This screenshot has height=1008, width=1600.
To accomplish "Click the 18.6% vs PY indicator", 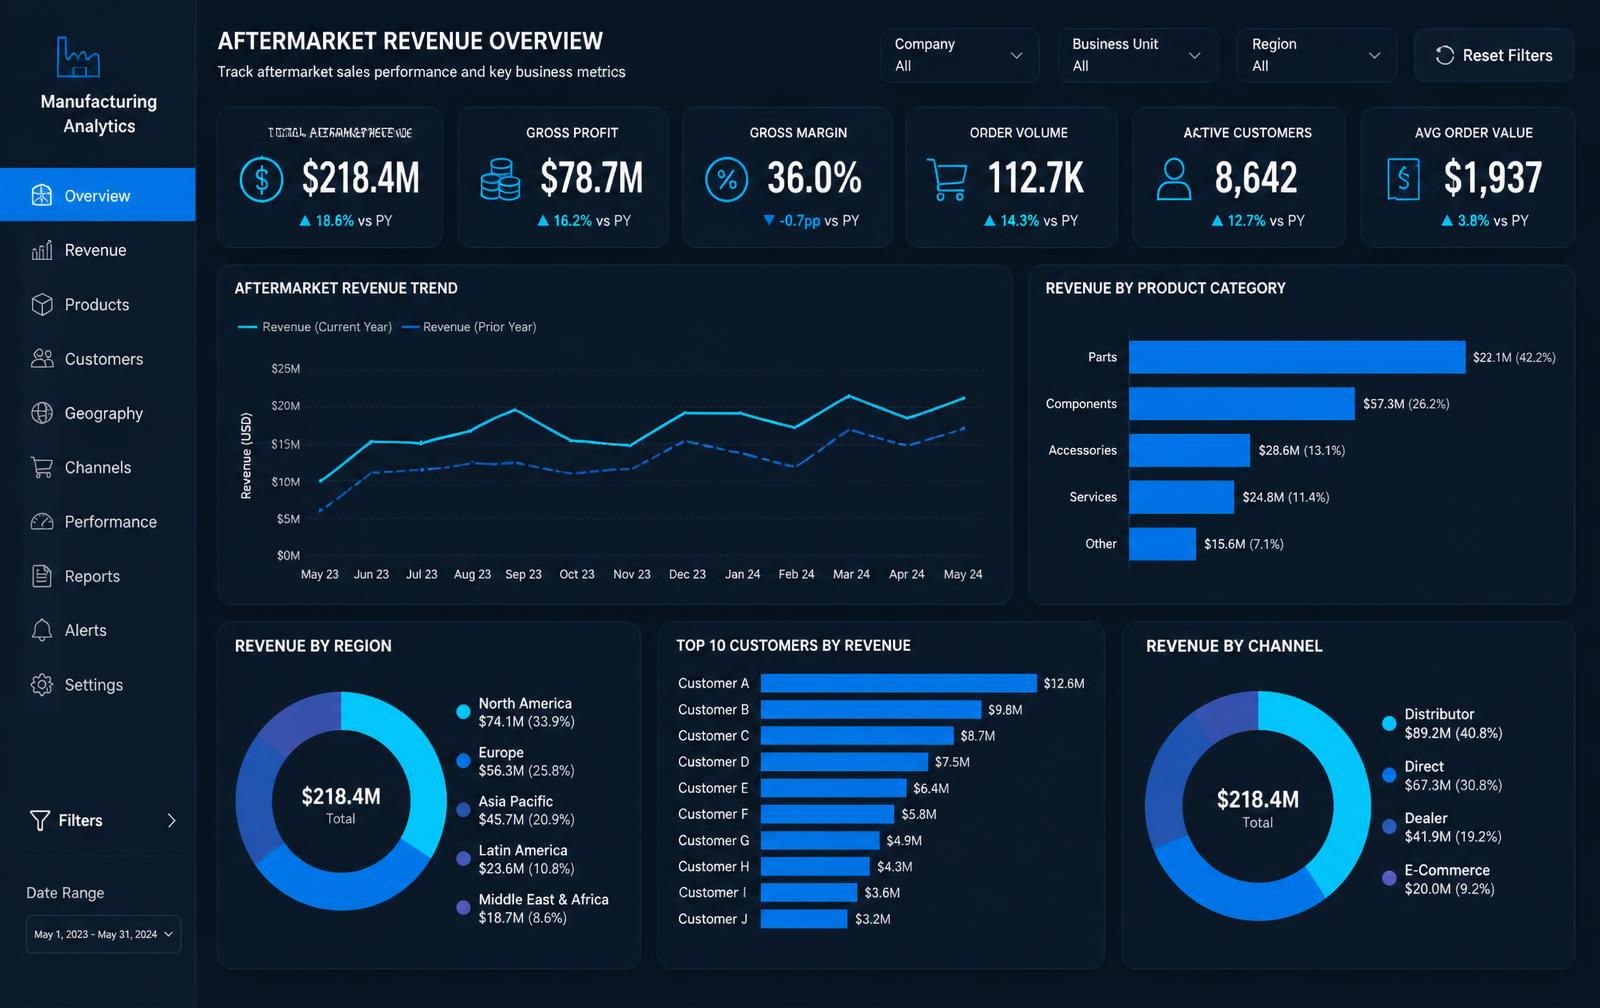I will click(x=346, y=221).
